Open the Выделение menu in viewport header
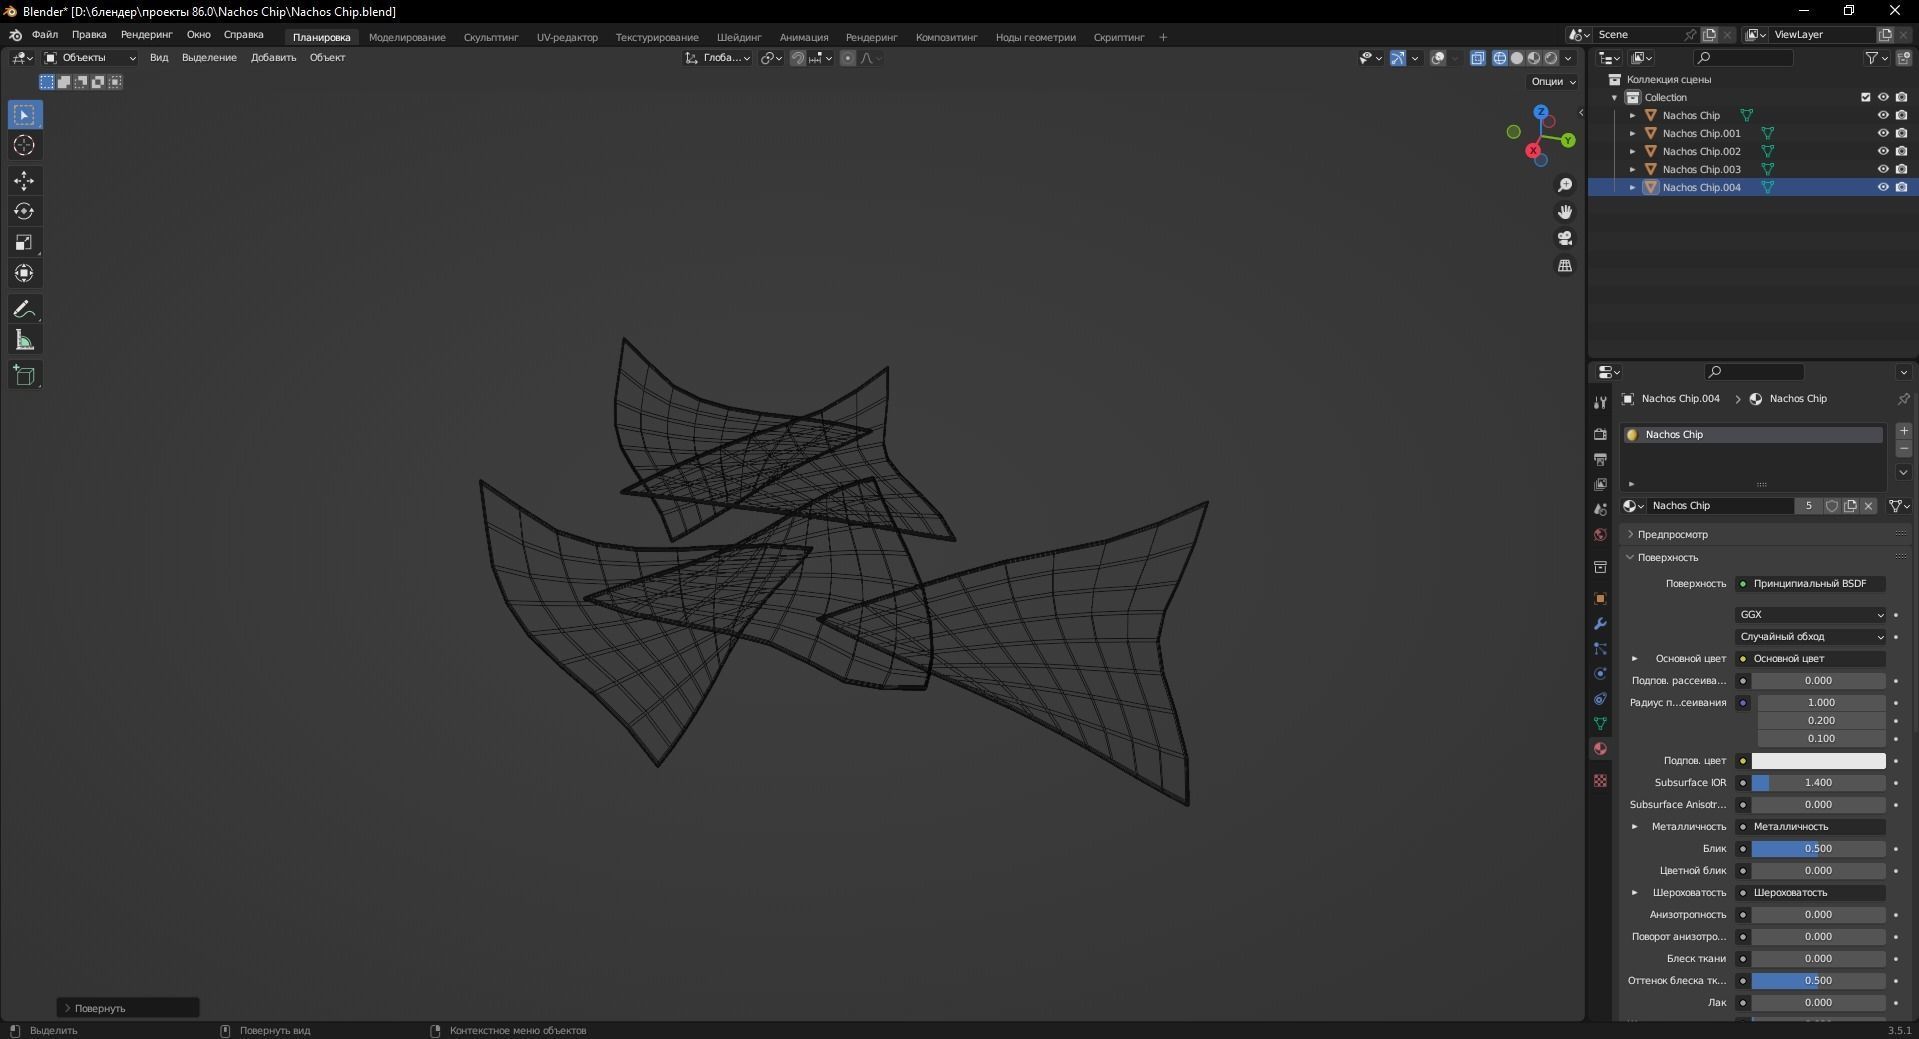The height and width of the screenshot is (1039, 1919). [x=209, y=58]
